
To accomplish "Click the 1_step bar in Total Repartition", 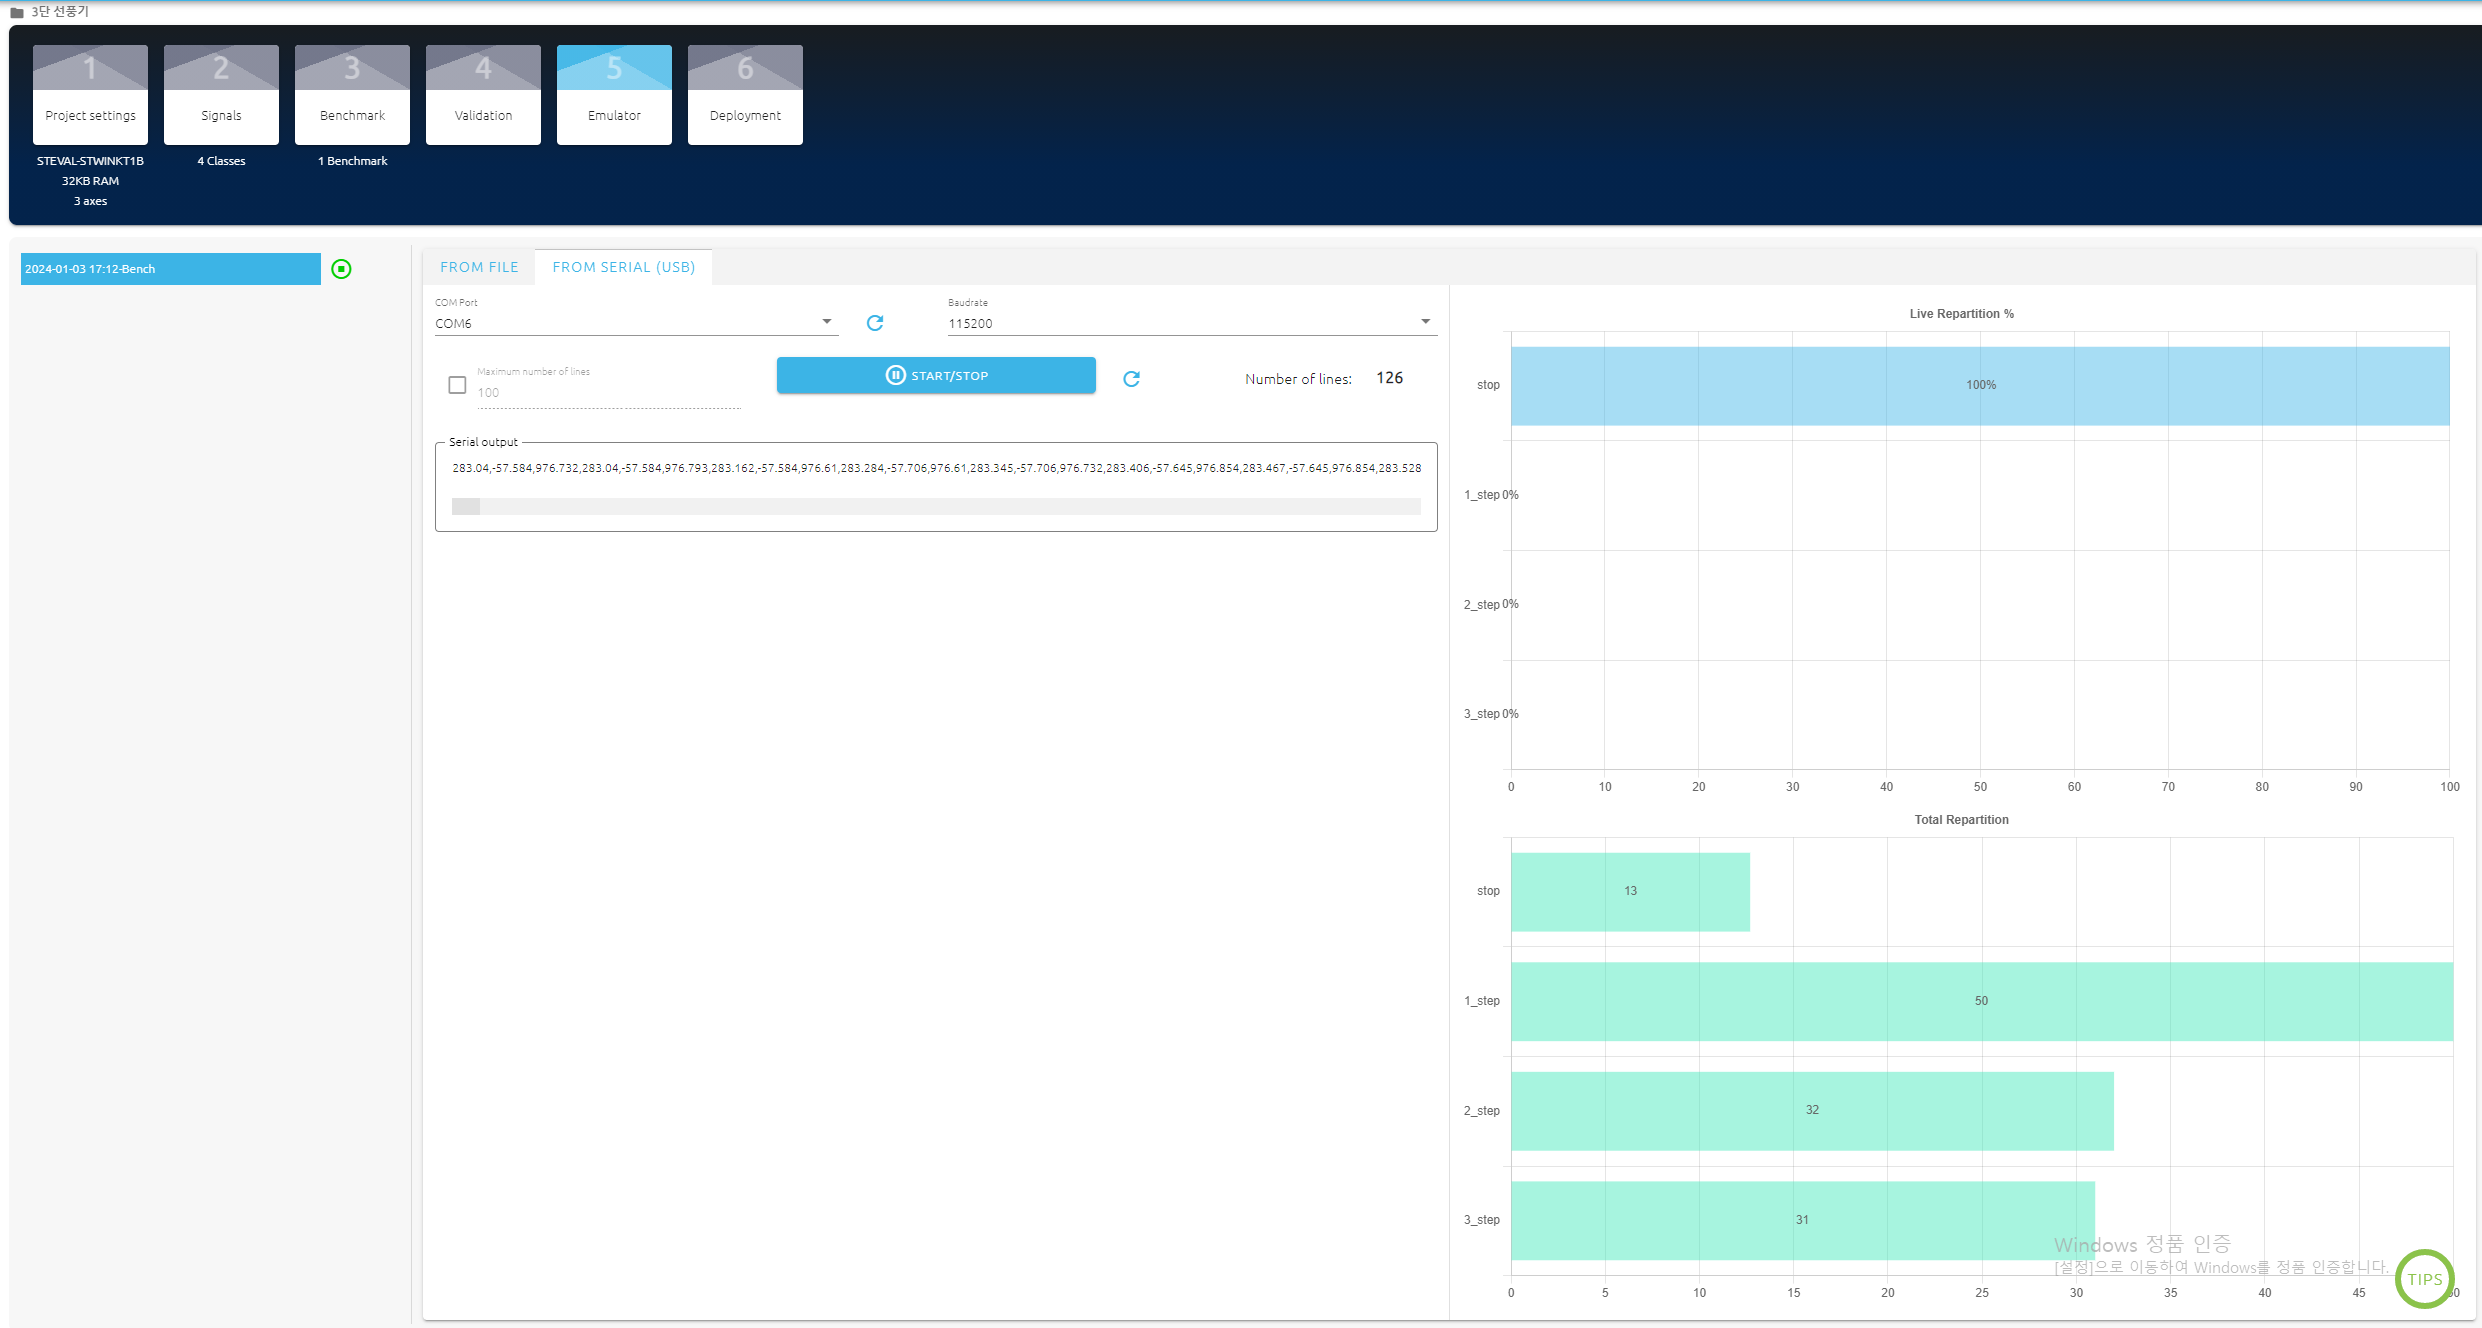I will pyautogui.click(x=1981, y=1001).
